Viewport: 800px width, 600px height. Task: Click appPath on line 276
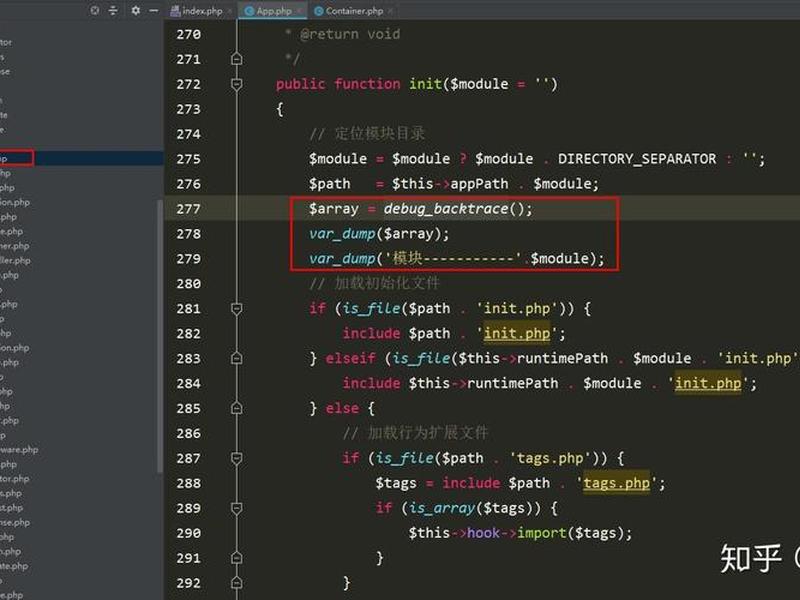479,184
